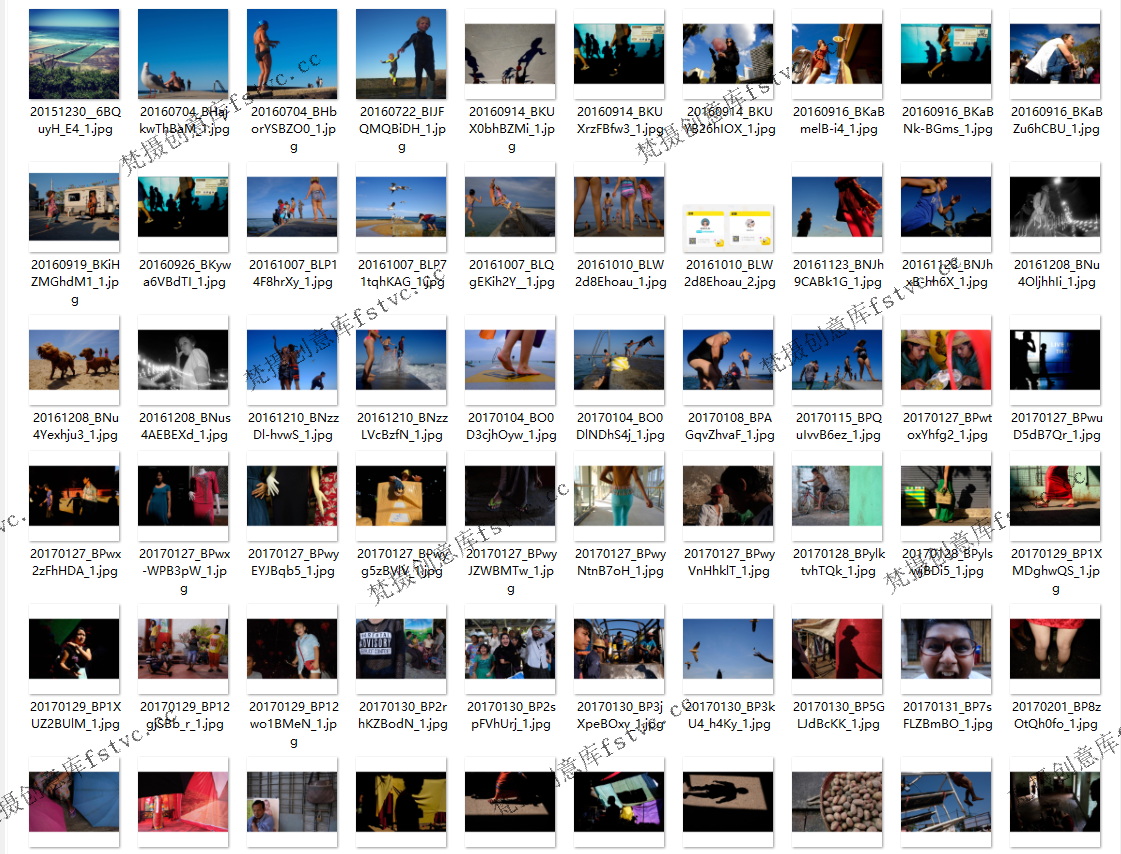Click file name 20160914_BKUX0bhBZMi_1.jpg
This screenshot has width=1121, height=854.
tap(511, 129)
